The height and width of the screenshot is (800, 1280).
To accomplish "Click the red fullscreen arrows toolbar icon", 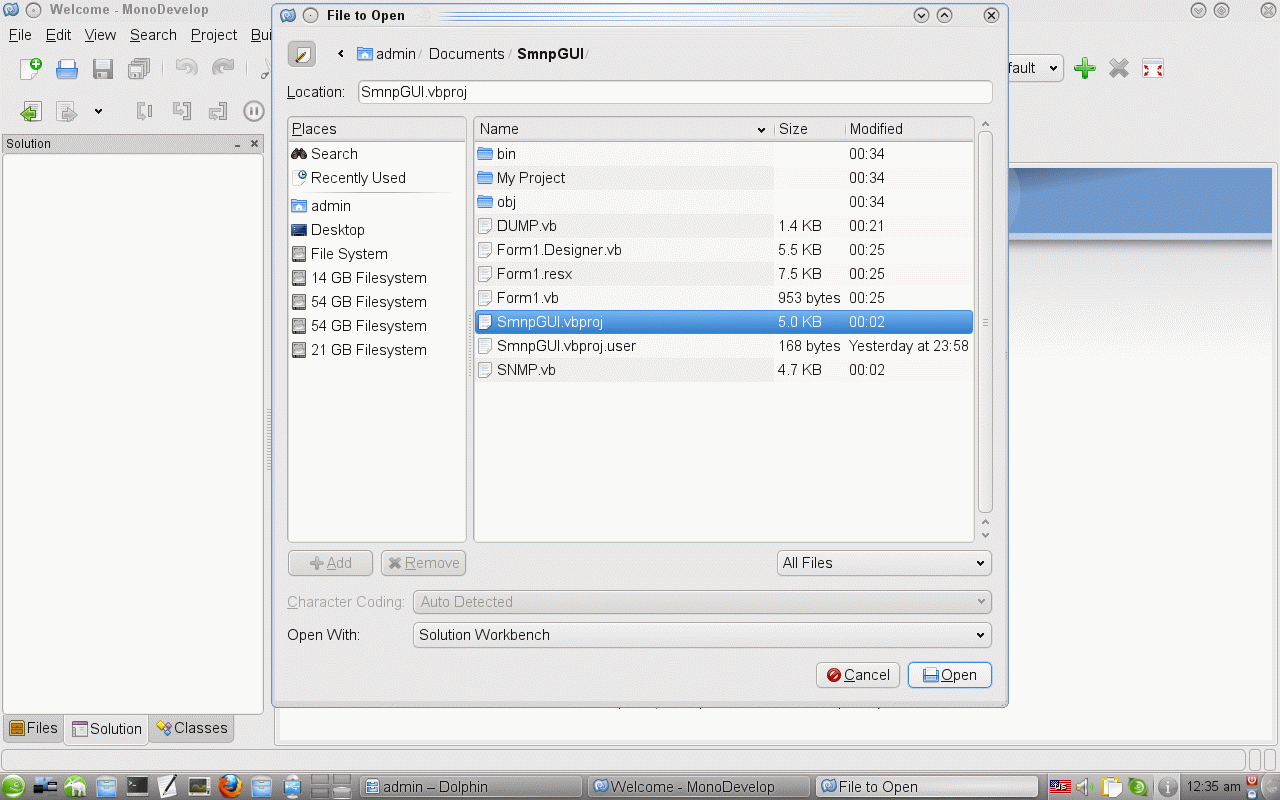I will pyautogui.click(x=1153, y=68).
